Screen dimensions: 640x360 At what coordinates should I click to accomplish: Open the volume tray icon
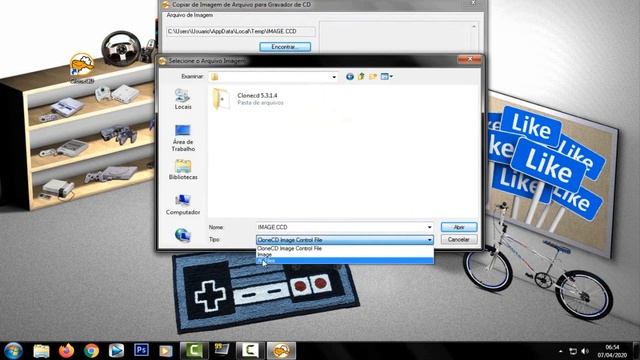585,351
